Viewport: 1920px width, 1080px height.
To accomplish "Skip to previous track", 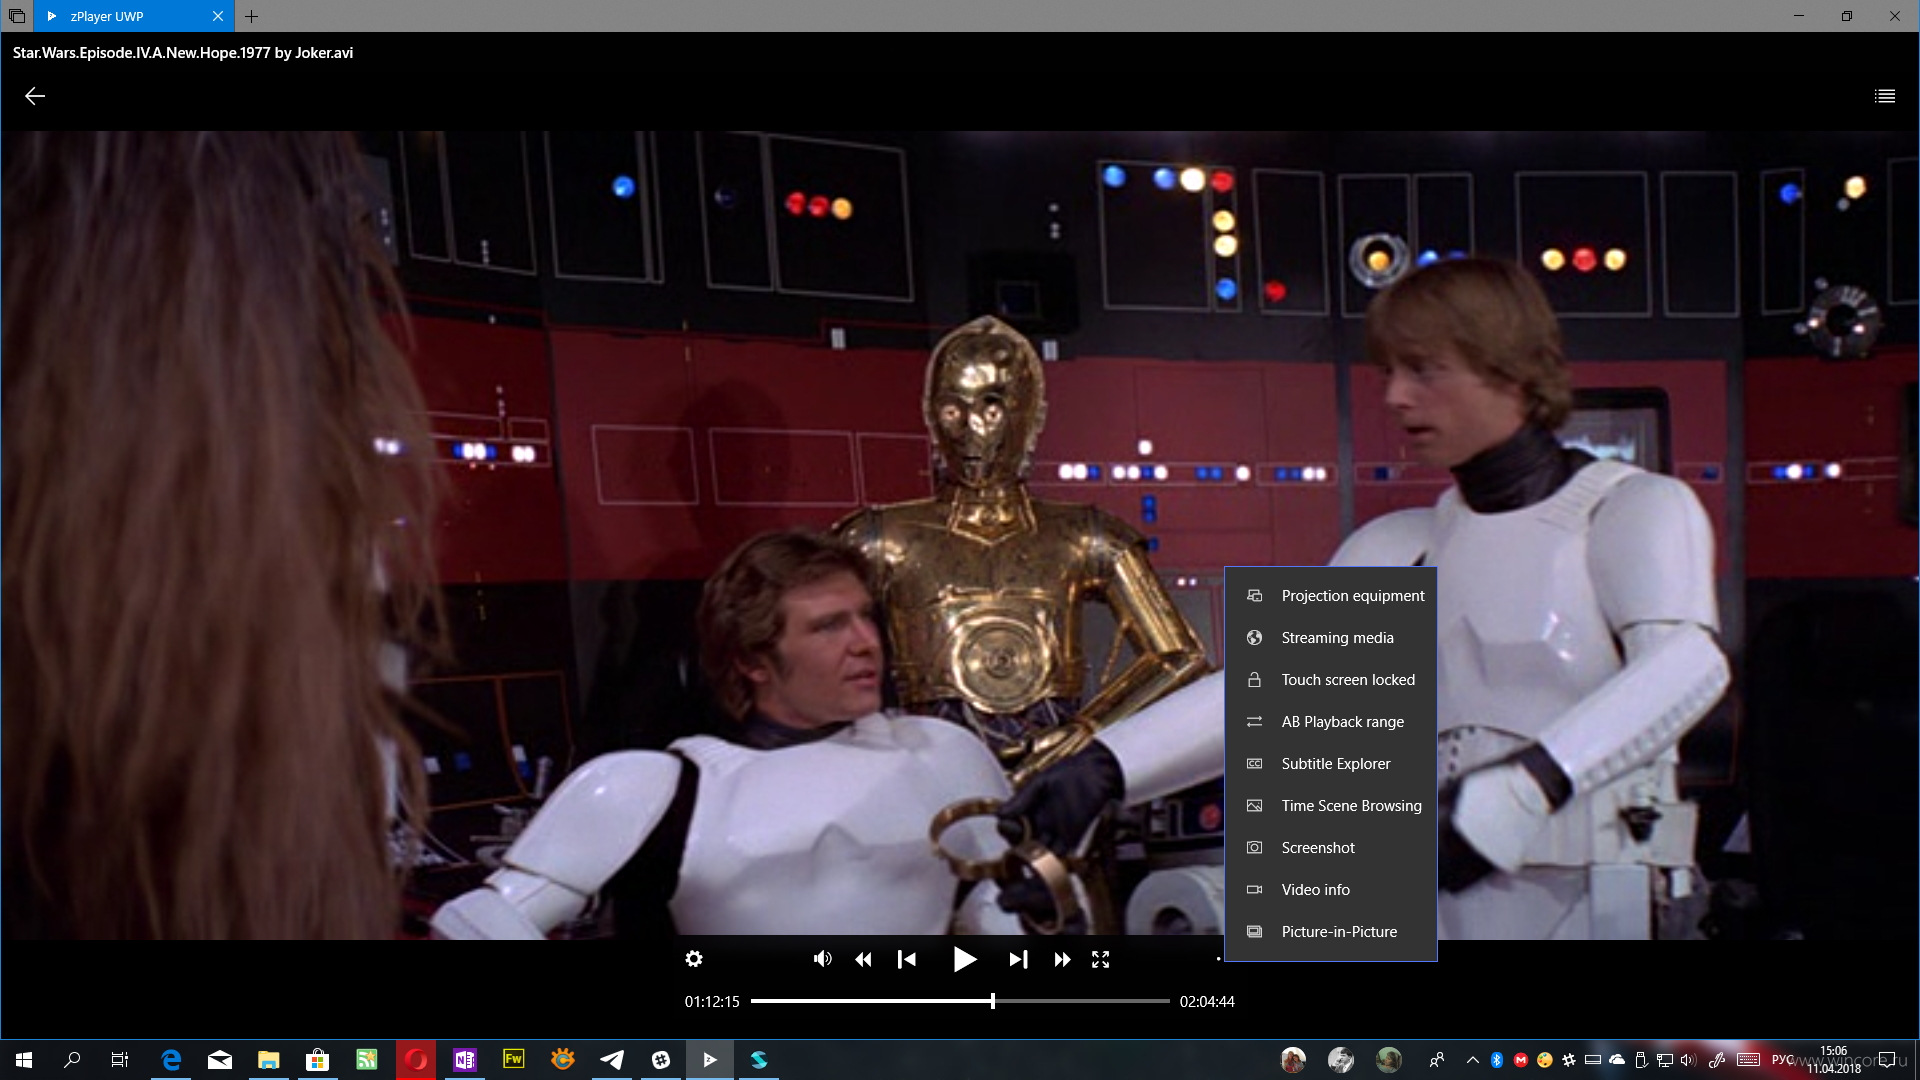I will tap(907, 960).
